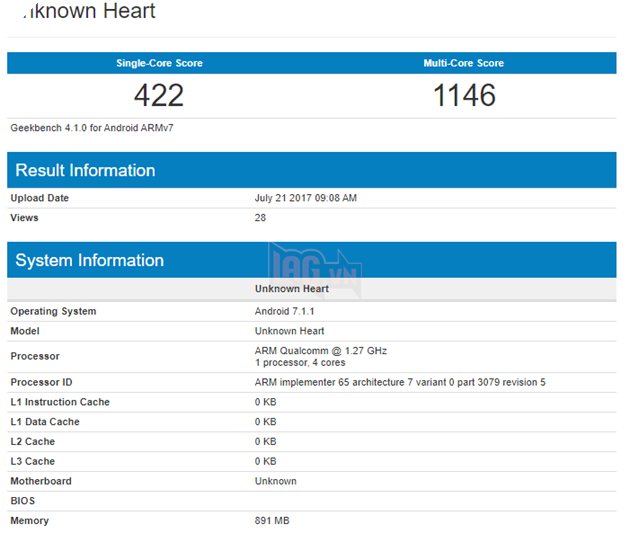This screenshot has height=542, width=630.
Task: Click the Processor row label
Action: [35, 356]
